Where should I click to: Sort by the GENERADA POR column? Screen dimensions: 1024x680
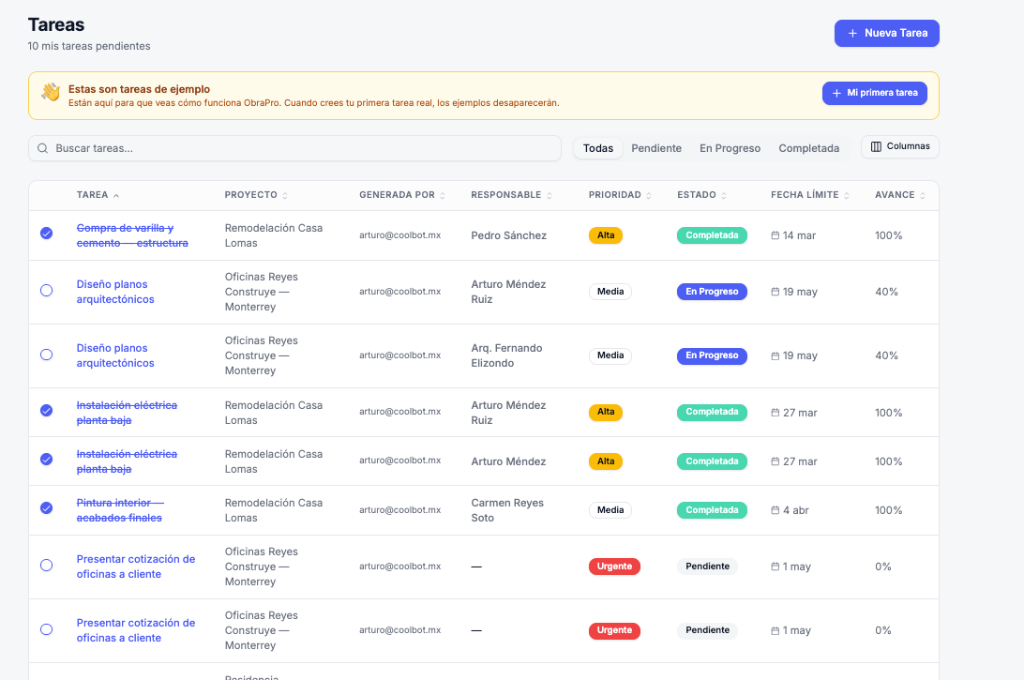point(442,195)
